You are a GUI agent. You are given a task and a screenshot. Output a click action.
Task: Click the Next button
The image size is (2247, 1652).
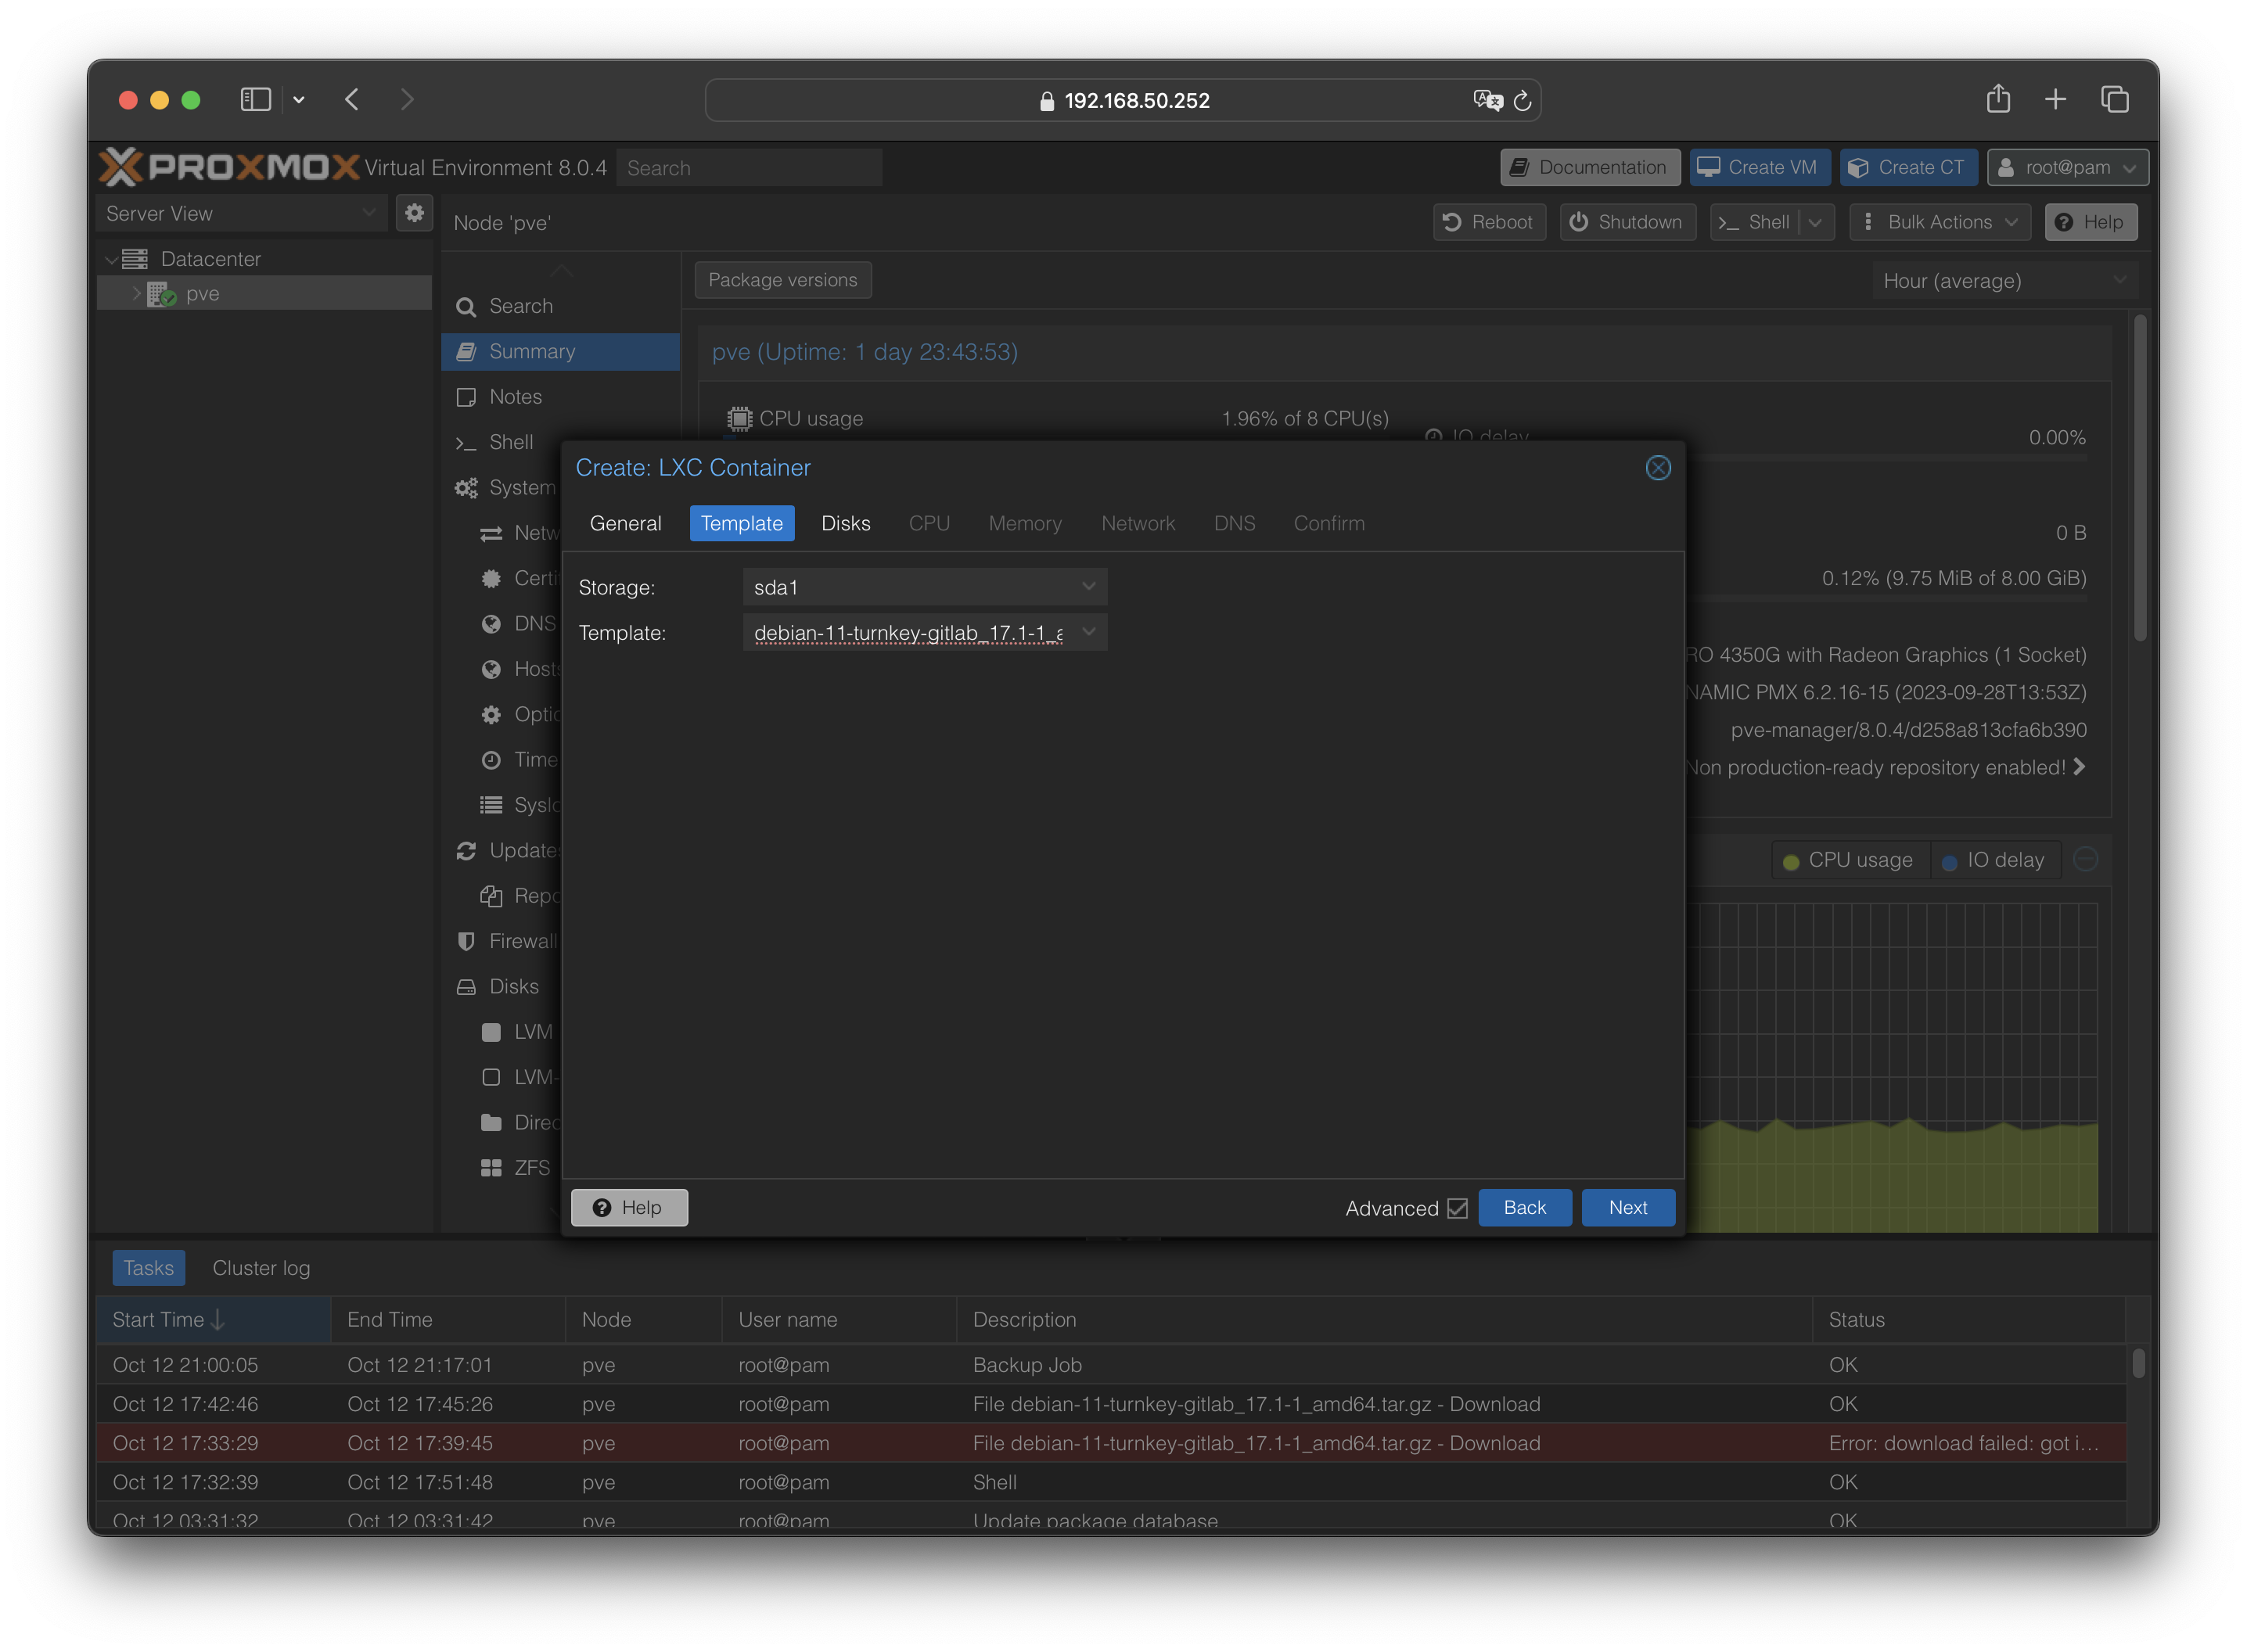point(1627,1207)
